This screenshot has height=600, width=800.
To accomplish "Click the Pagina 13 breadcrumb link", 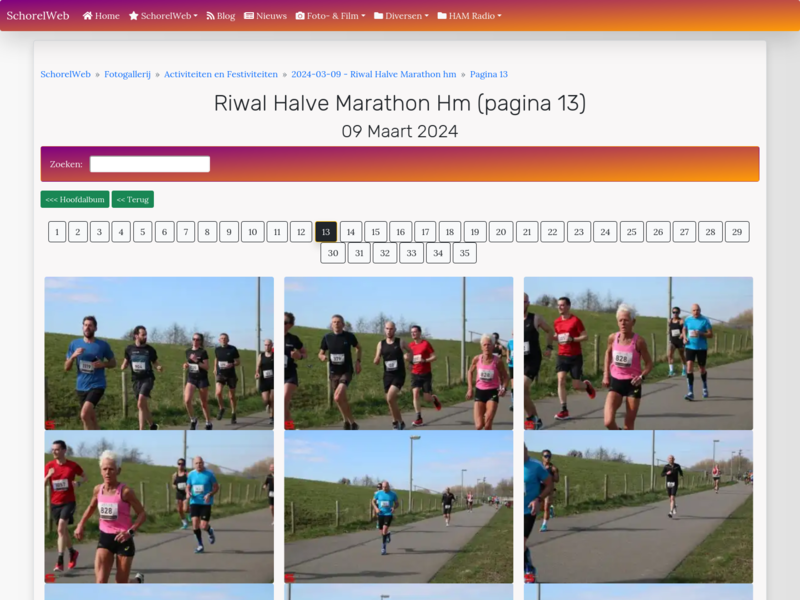I will point(489,74).
